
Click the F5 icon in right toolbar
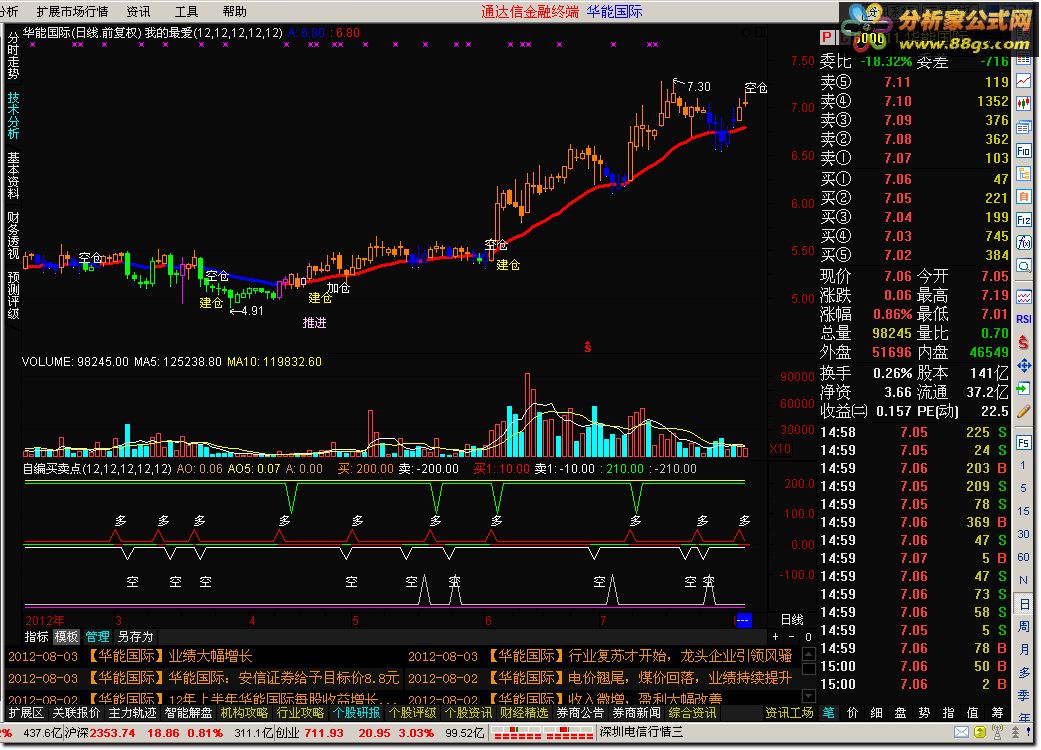(1023, 443)
